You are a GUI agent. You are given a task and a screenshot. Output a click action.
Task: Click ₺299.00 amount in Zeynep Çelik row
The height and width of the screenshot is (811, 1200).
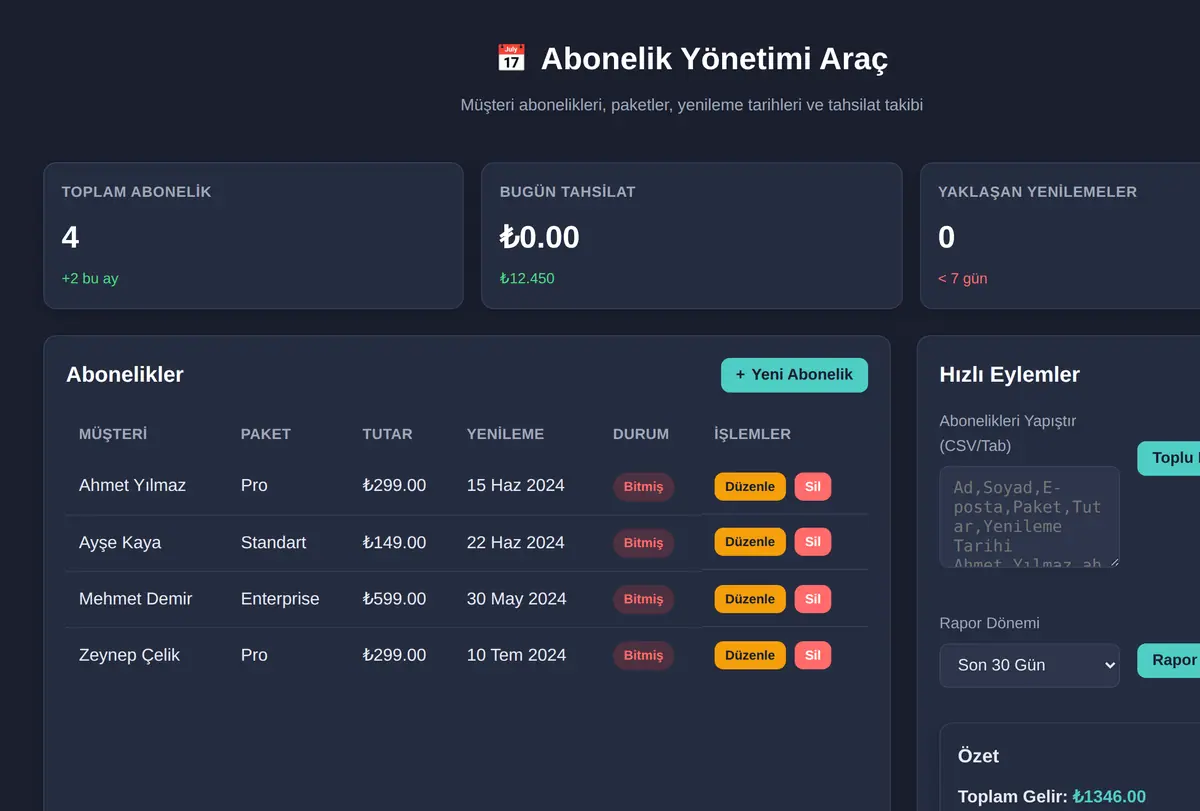tap(394, 655)
